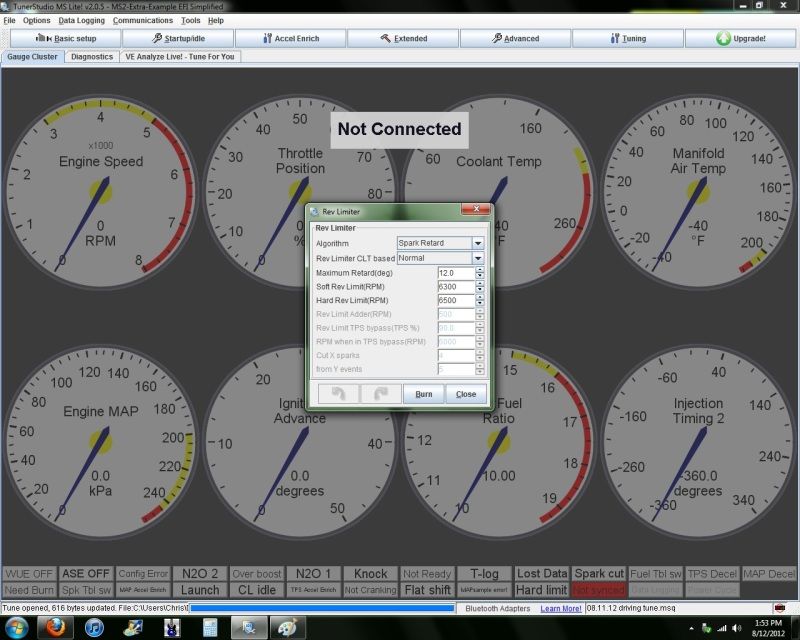
Task: Click the T-log indicator
Action: click(x=484, y=574)
